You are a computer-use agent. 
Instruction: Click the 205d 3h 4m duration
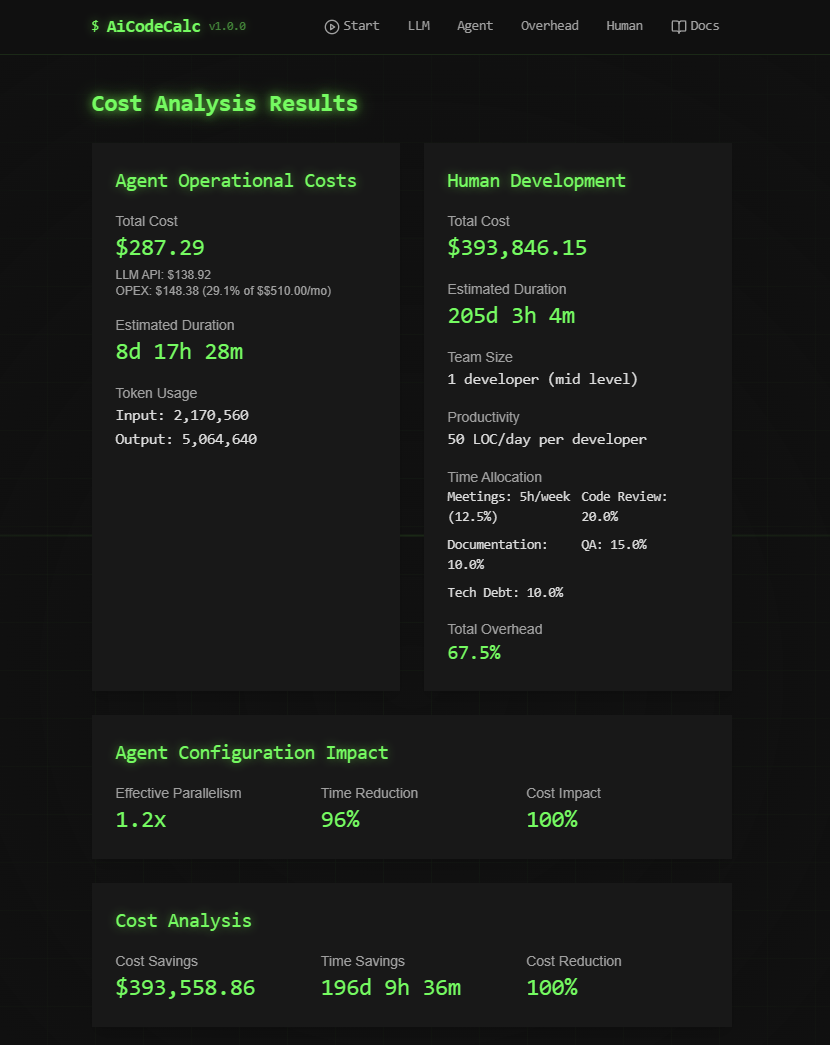pyautogui.click(x=511, y=315)
